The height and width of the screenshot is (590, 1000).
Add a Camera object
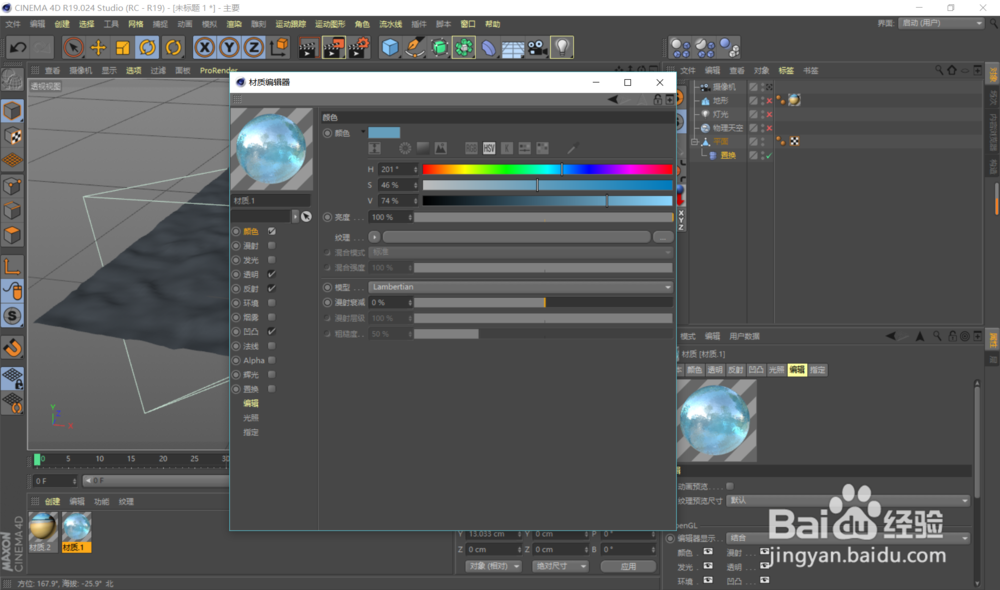pyautogui.click(x=537, y=47)
